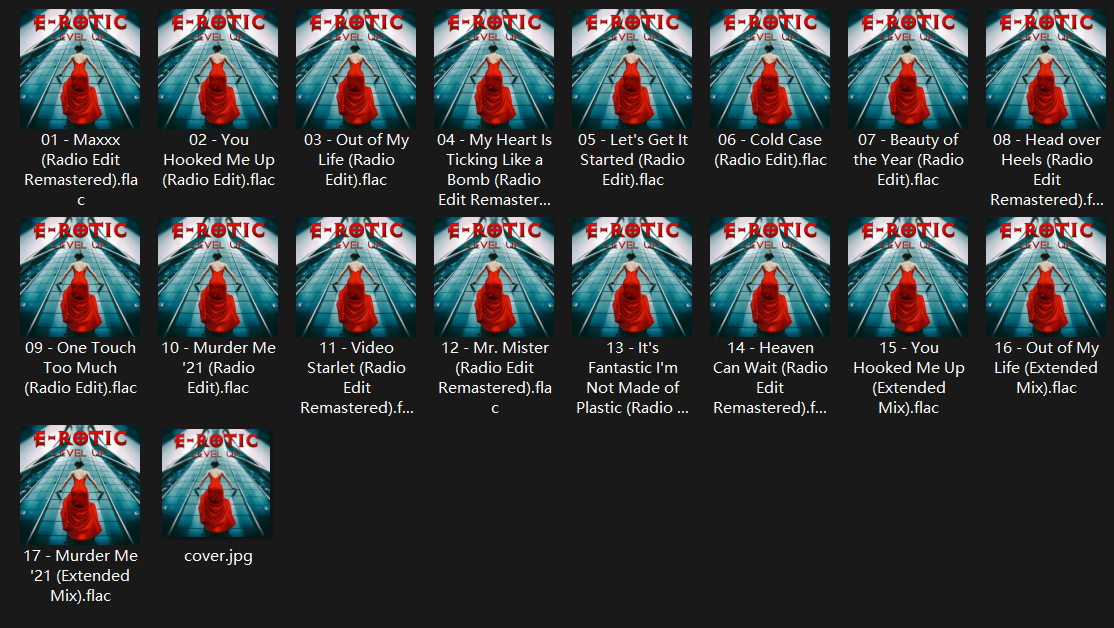Select filename "10 - Murder Me '21 (Radio Edit).flac"
1114x628 pixels.
219,368
